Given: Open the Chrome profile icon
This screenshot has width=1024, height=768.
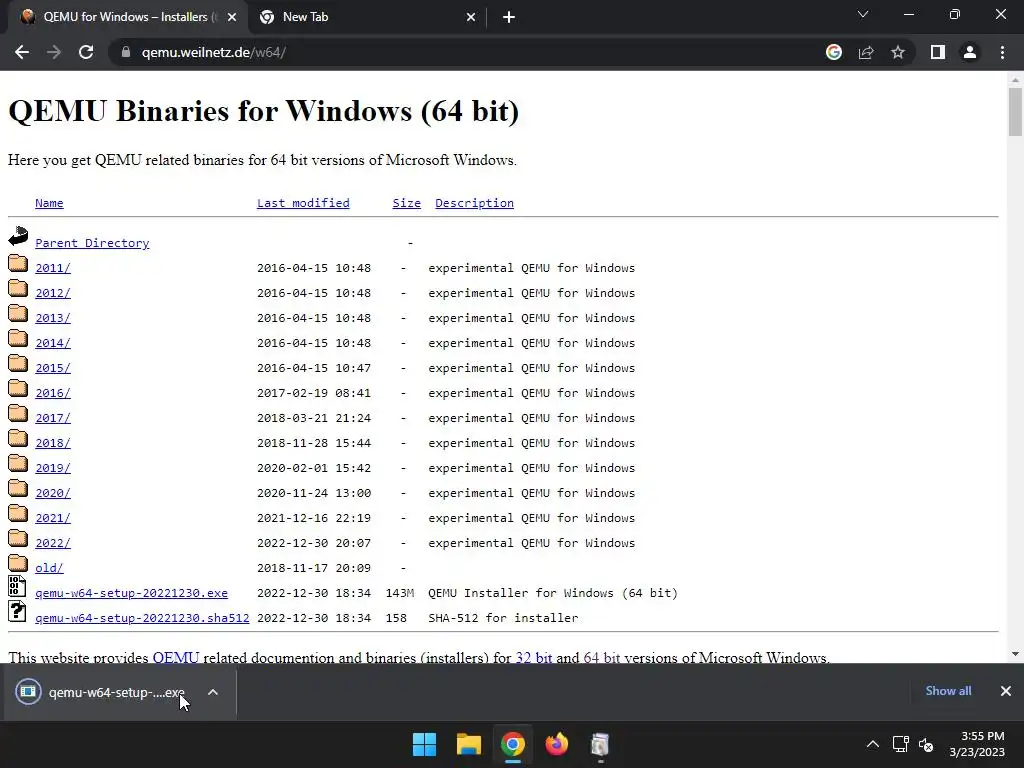Looking at the screenshot, I should 970,52.
